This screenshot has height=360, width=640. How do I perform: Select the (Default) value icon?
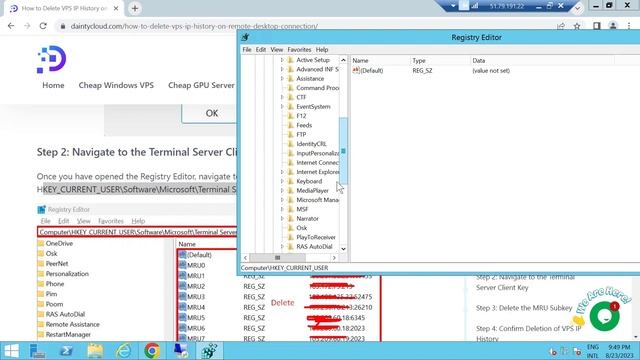(x=356, y=70)
